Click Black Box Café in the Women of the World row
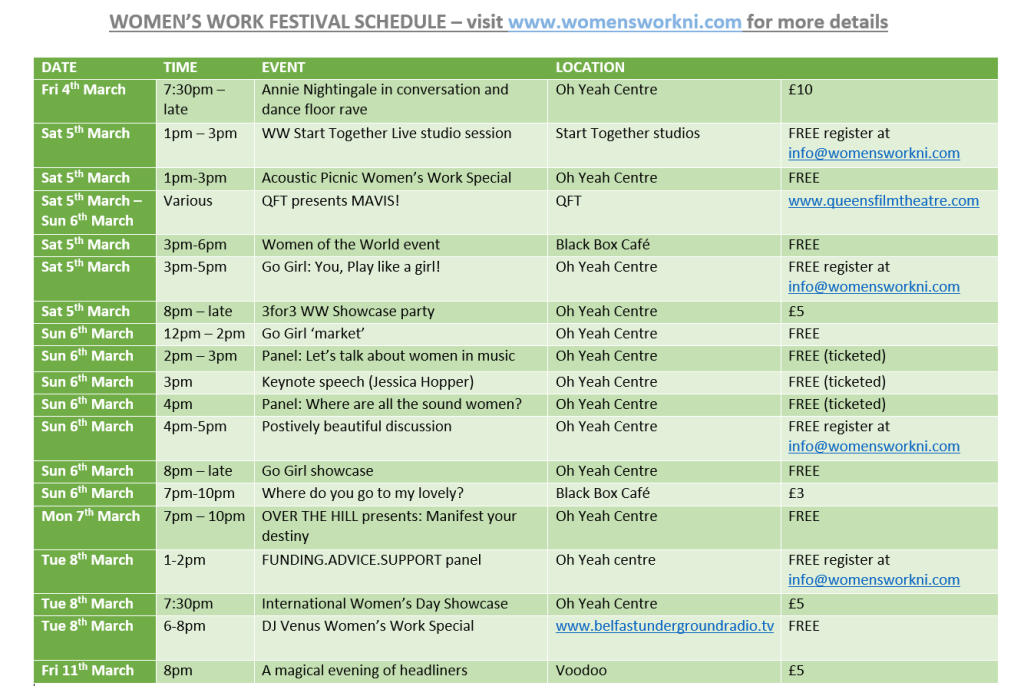1024x686 pixels. coord(664,245)
